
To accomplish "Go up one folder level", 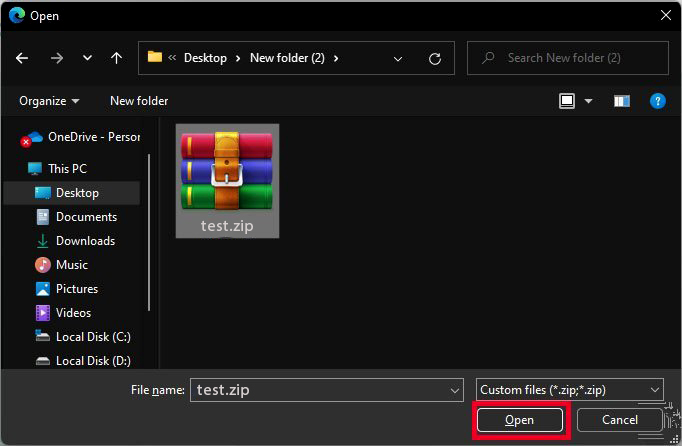I will 116,58.
